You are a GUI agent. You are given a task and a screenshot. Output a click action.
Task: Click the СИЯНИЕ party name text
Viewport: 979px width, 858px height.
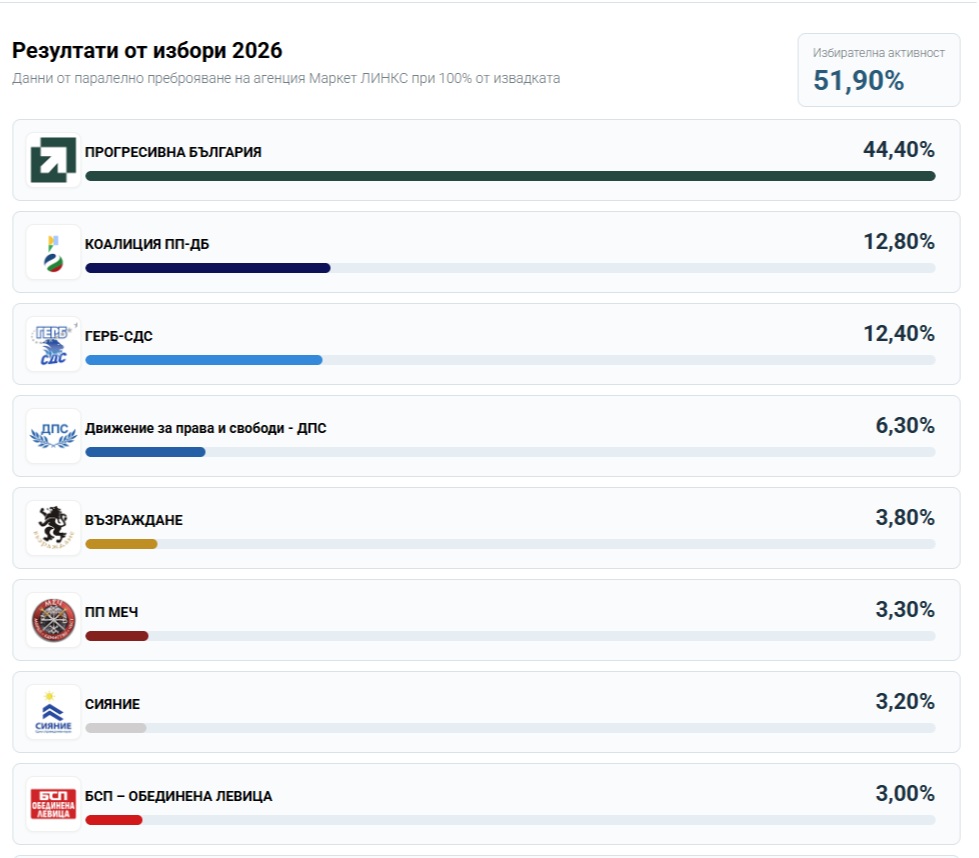(113, 704)
